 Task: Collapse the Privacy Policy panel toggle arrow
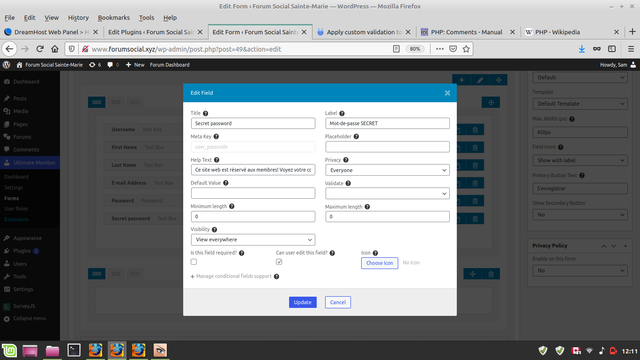click(x=625, y=246)
